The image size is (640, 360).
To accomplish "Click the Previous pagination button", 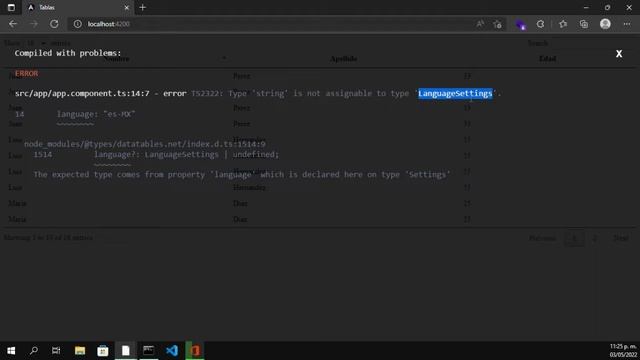I will click(x=542, y=238).
